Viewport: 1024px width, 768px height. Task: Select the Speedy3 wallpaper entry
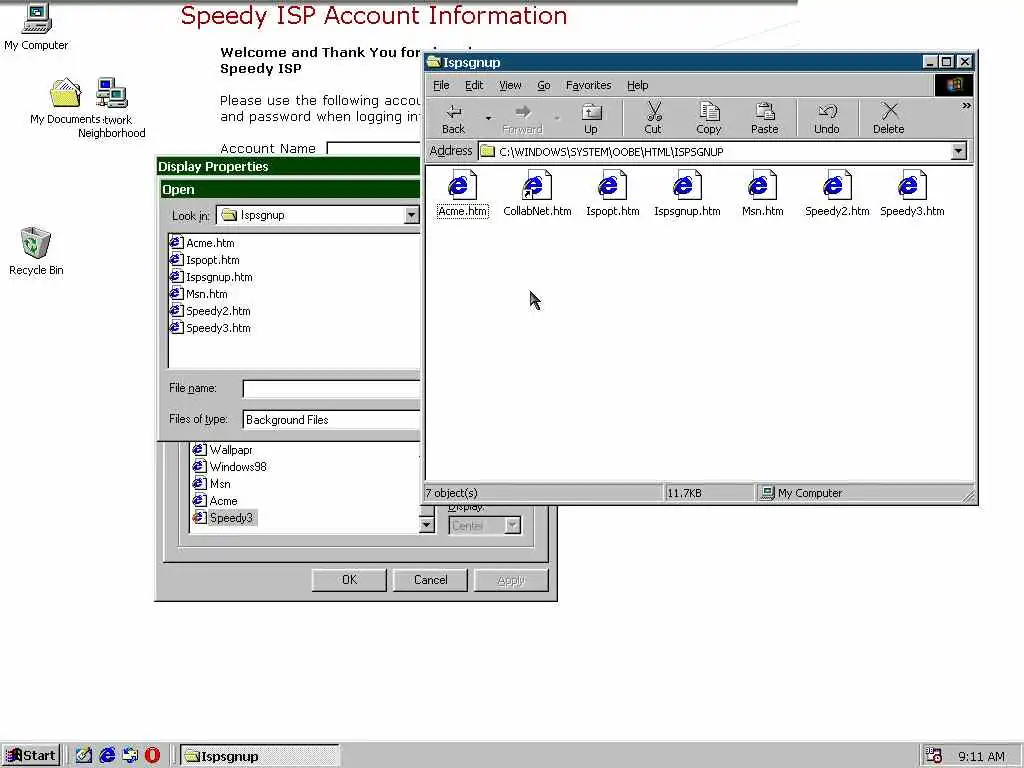(224, 518)
